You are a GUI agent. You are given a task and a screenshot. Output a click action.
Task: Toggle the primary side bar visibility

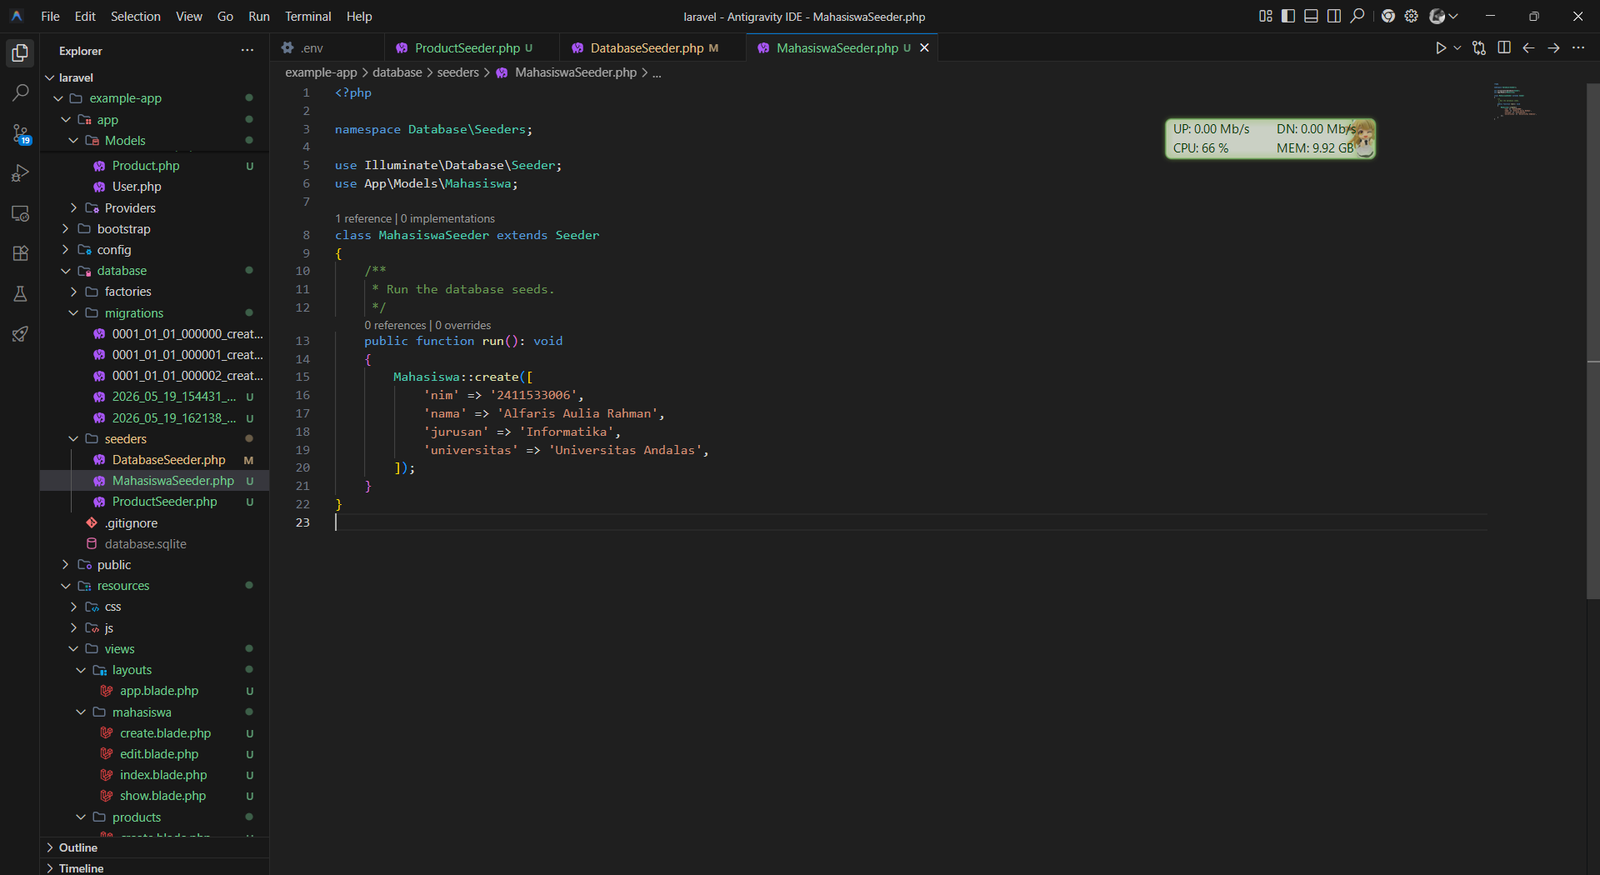click(x=1288, y=16)
